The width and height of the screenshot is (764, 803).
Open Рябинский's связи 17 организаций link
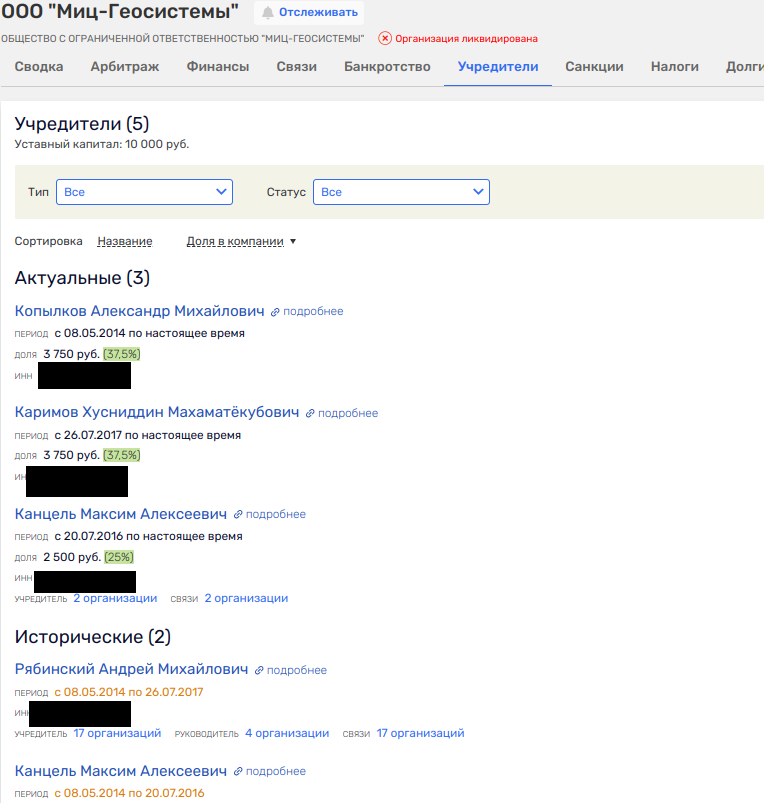420,733
